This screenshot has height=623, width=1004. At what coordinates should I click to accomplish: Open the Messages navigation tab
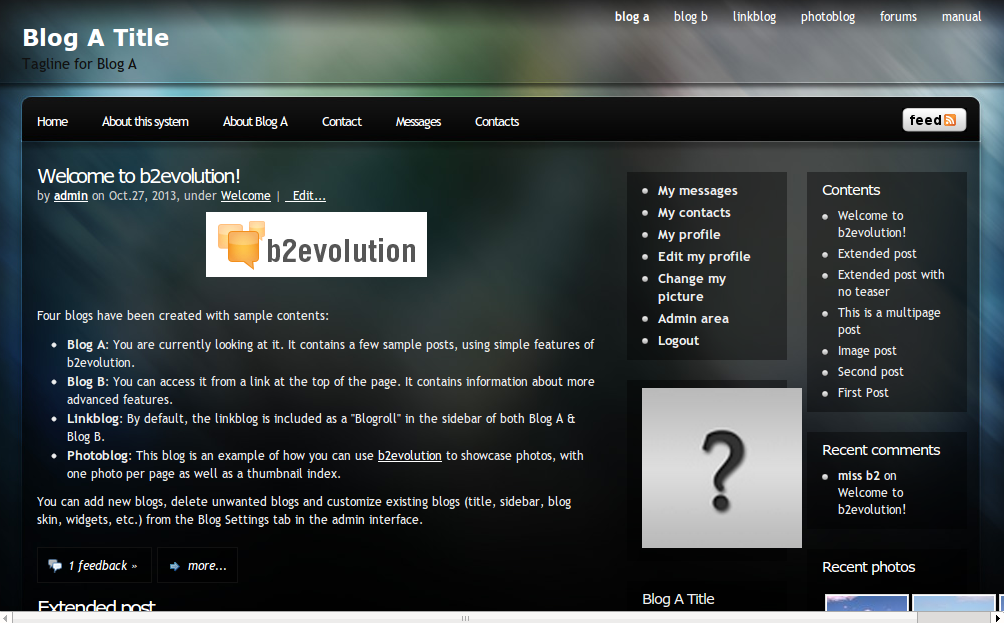click(x=418, y=122)
